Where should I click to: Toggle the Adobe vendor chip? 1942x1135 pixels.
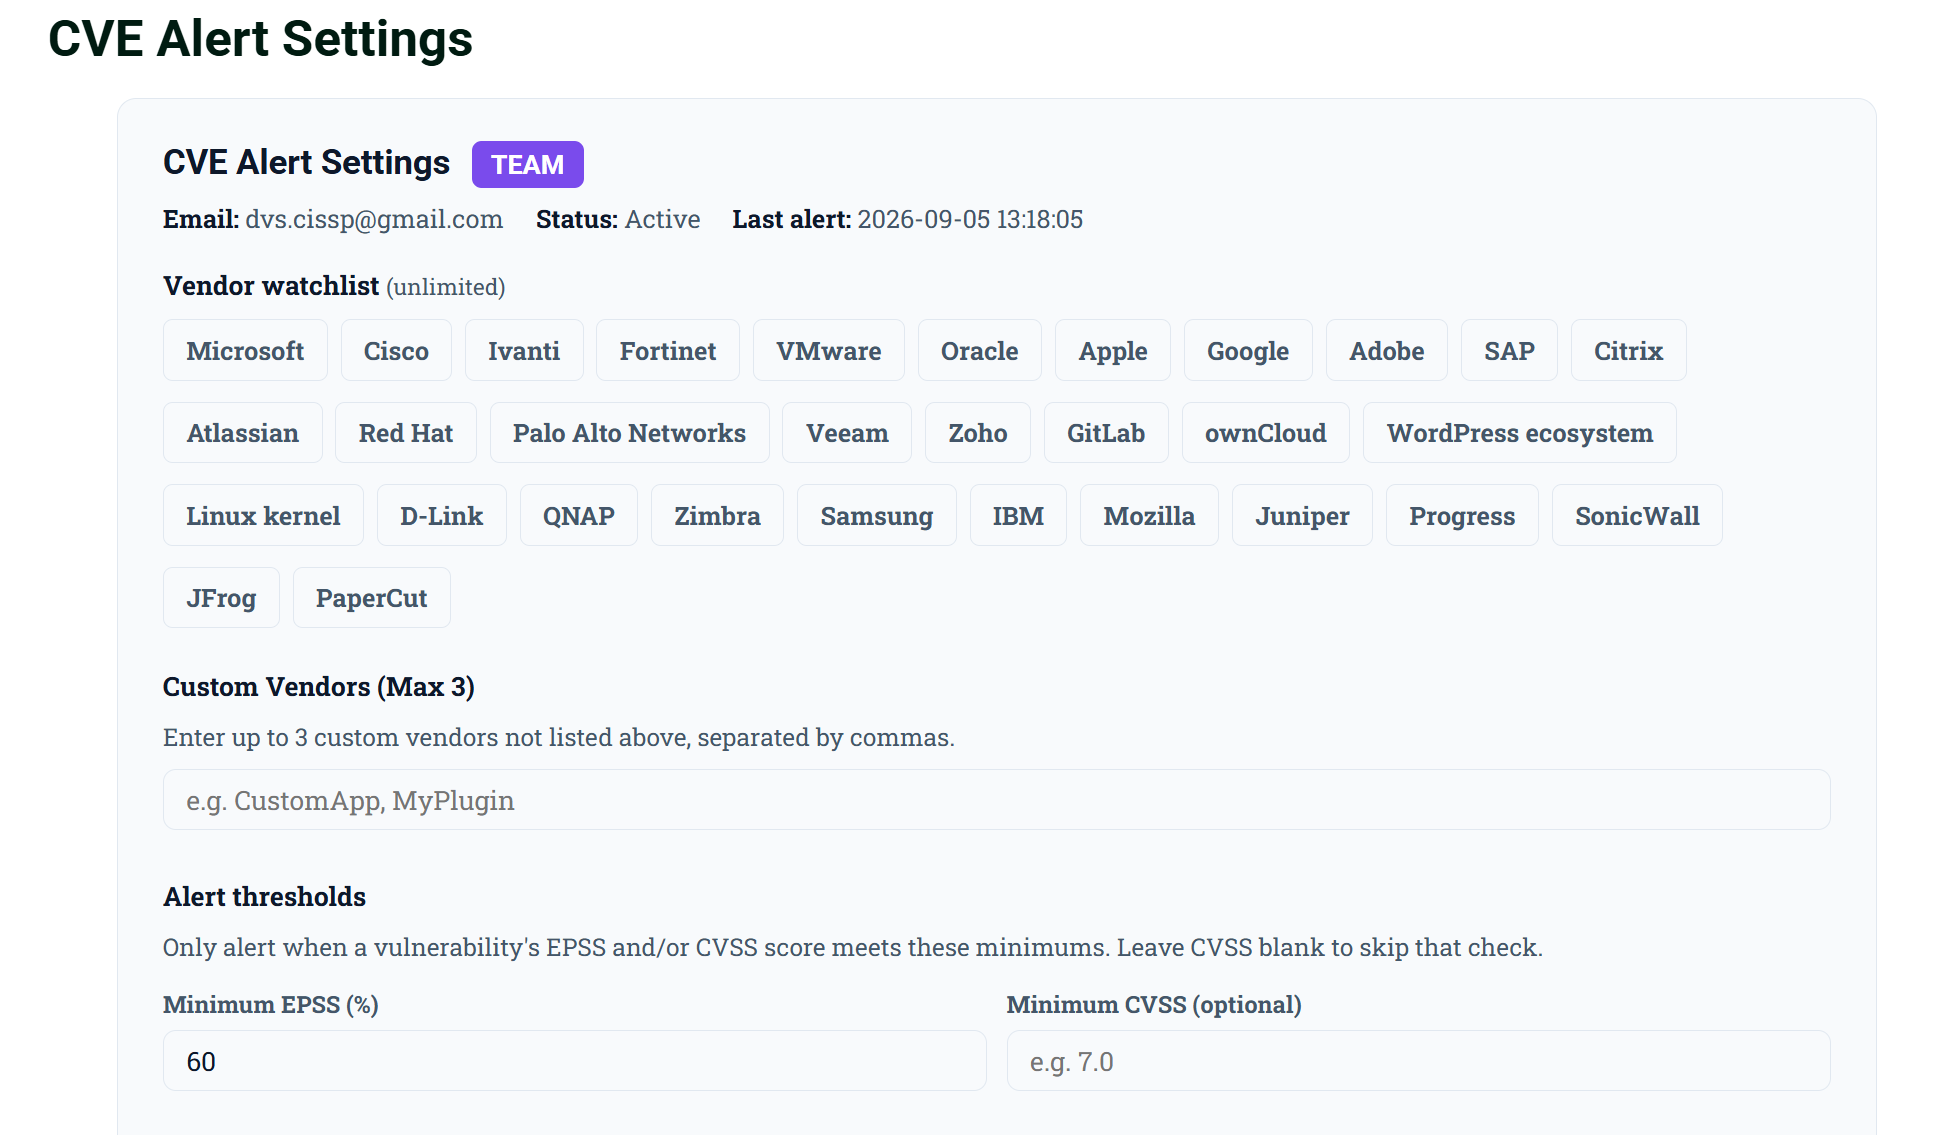tap(1387, 351)
